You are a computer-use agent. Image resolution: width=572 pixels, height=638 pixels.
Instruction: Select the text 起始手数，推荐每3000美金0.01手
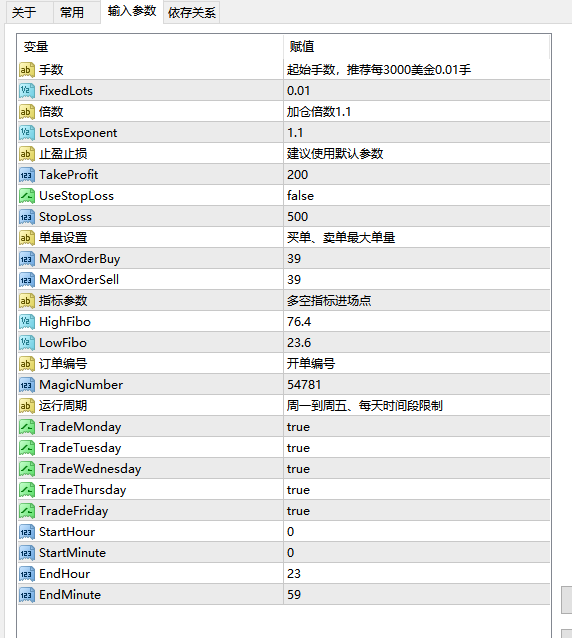click(379, 70)
